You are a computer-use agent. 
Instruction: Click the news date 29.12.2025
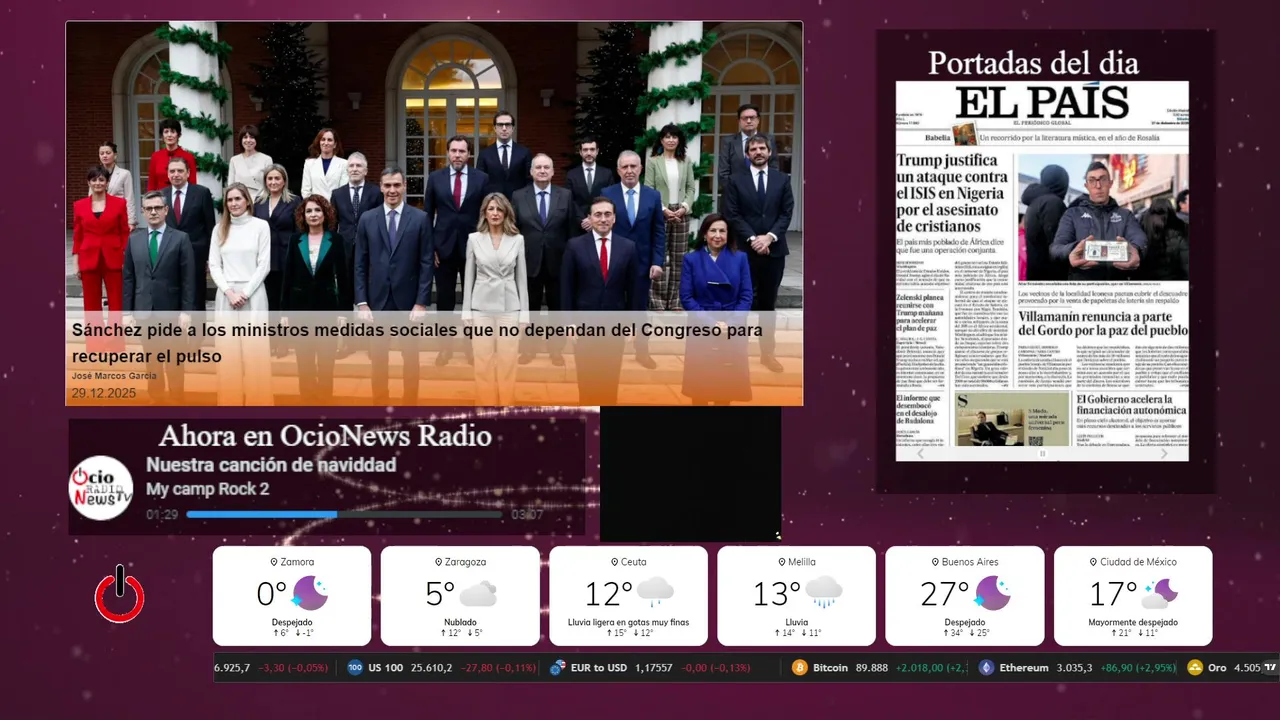104,393
